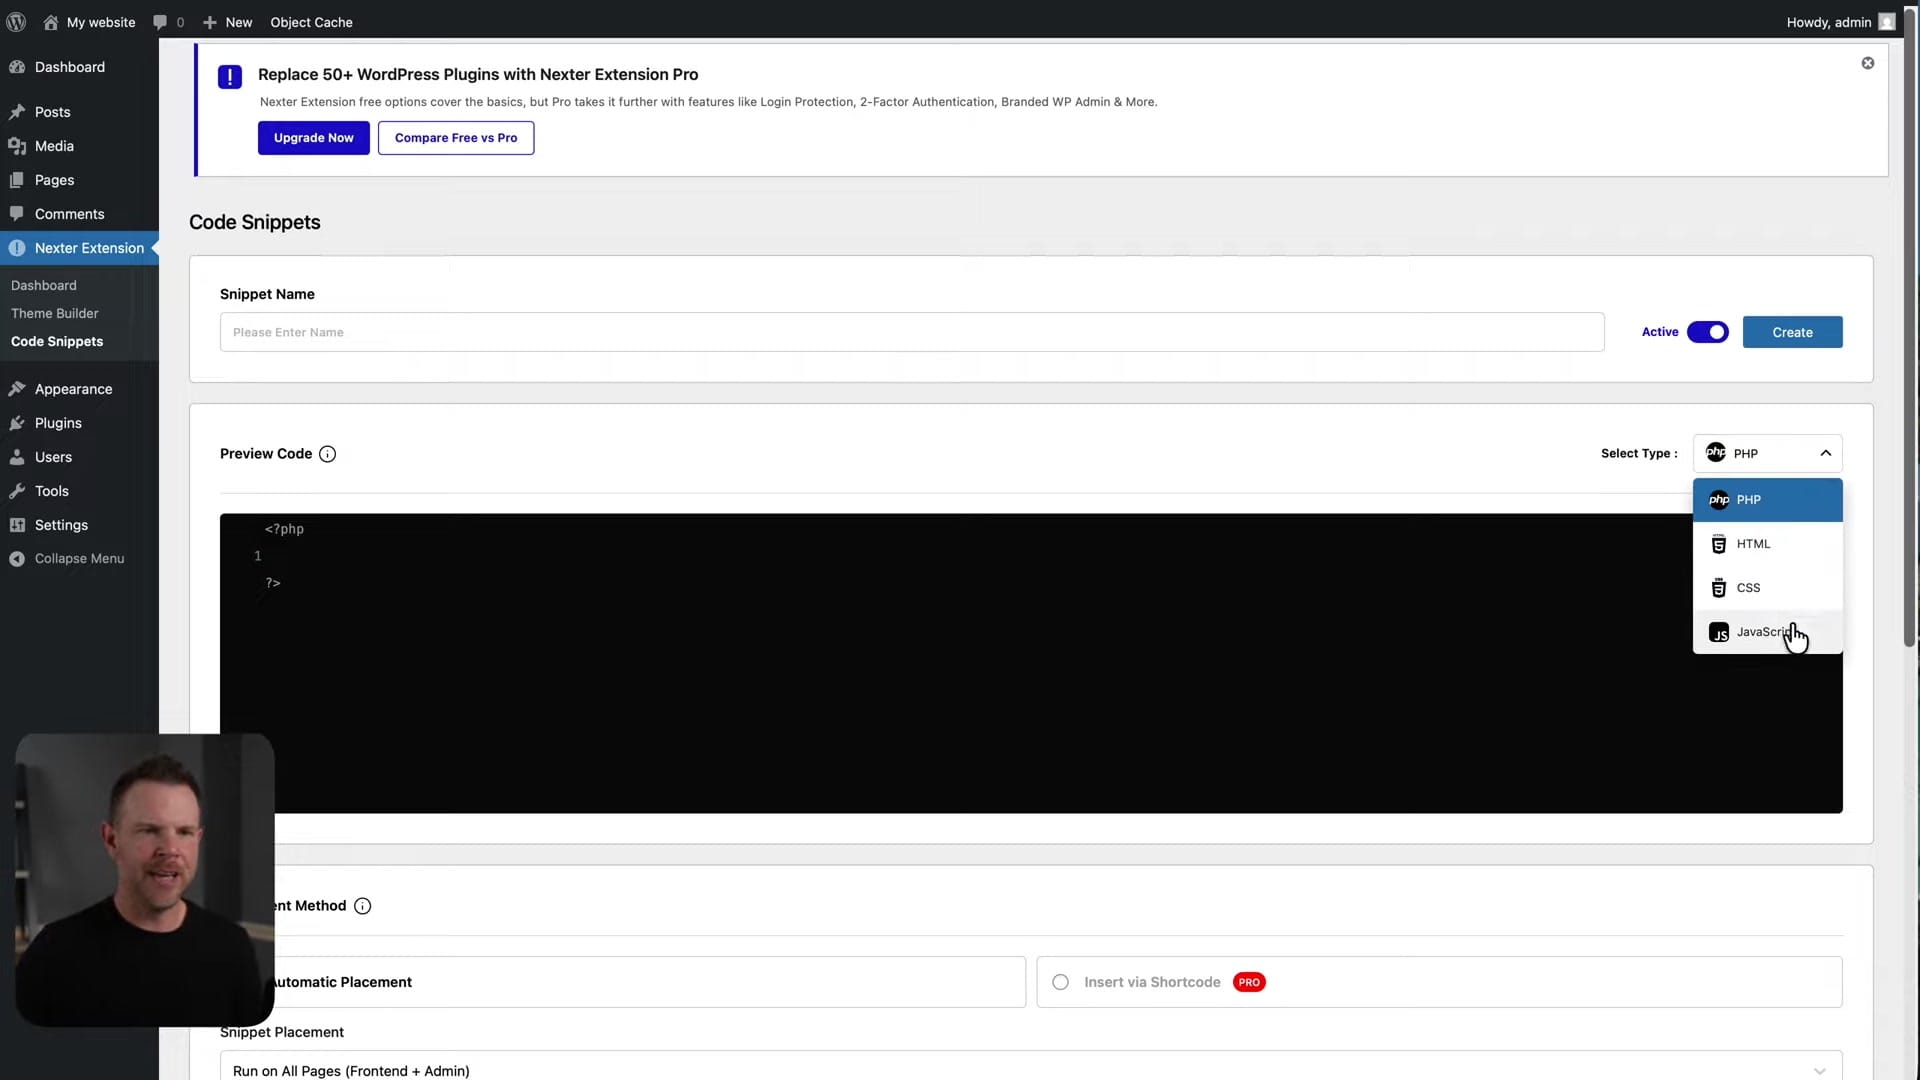Choose PHP from type list

click(x=1767, y=500)
